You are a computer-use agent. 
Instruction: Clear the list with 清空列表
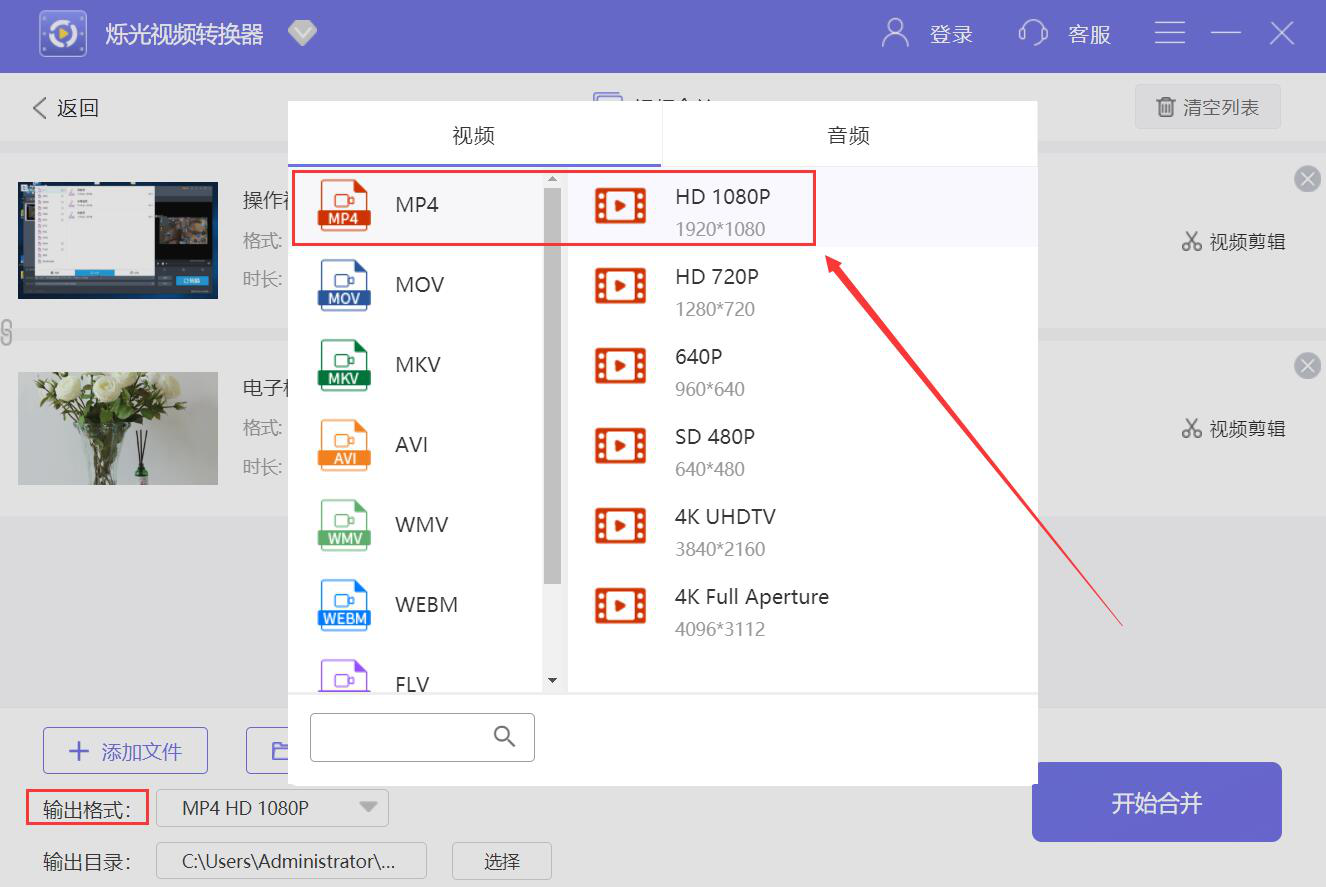tap(1208, 107)
